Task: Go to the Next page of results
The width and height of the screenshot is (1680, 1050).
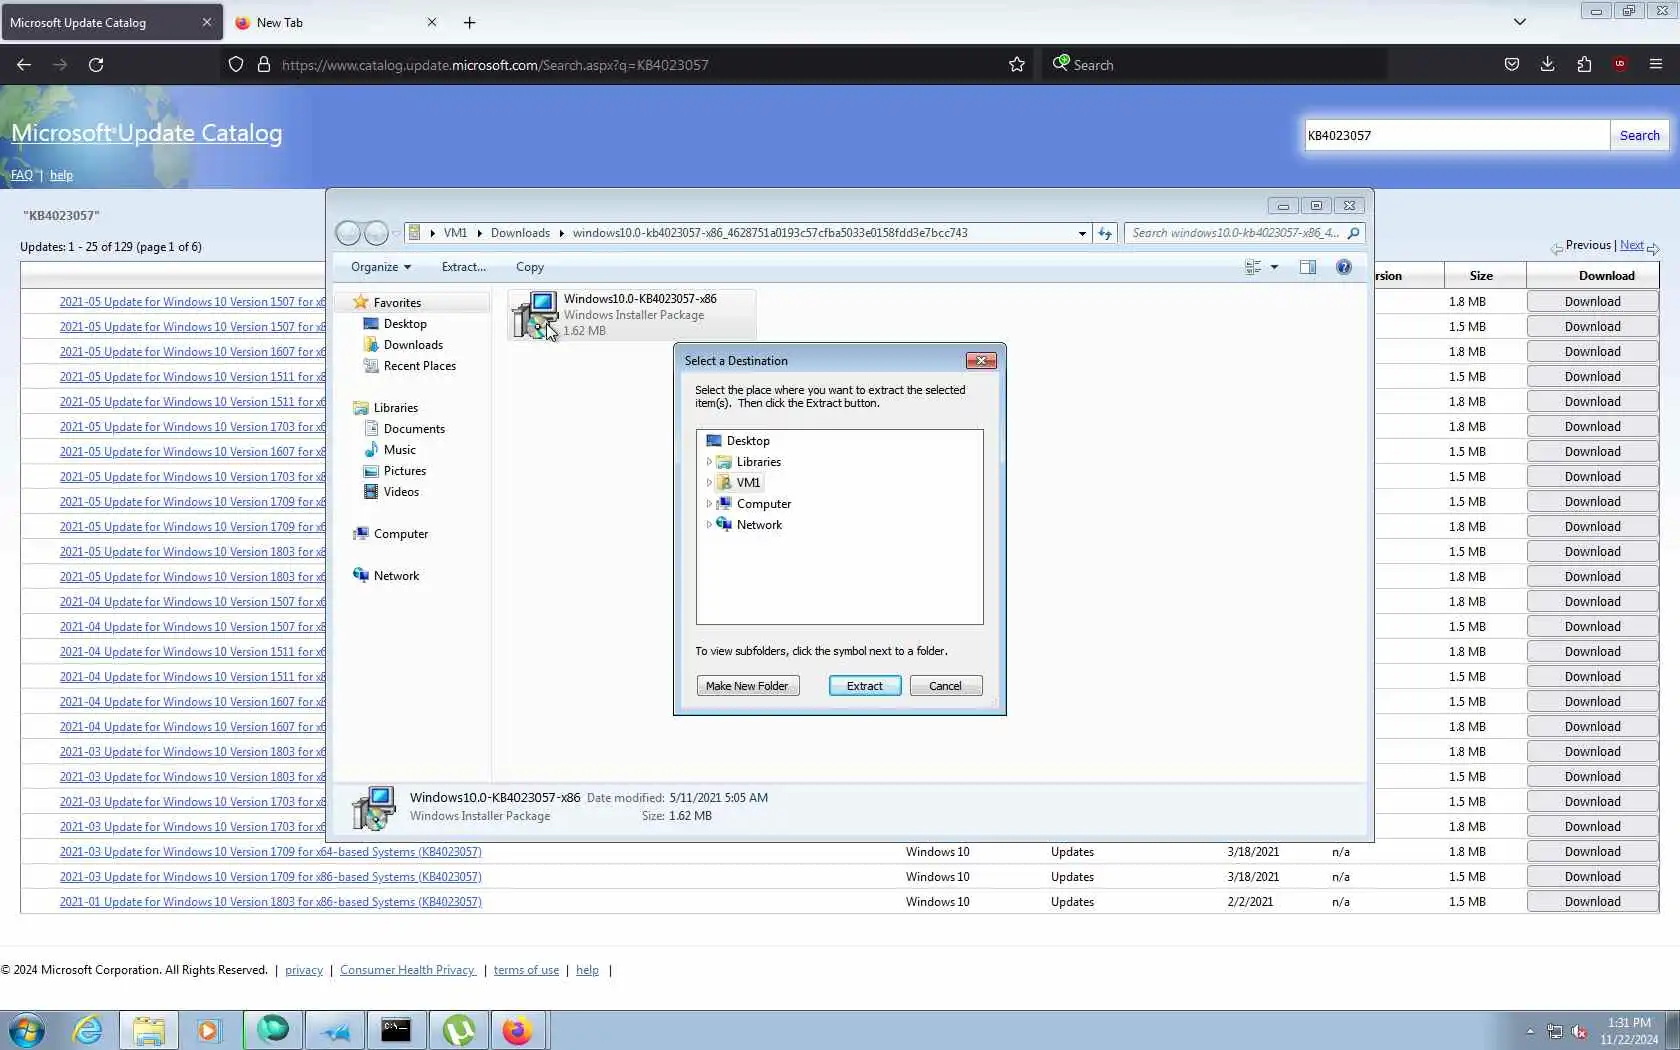Action: 1631,245
